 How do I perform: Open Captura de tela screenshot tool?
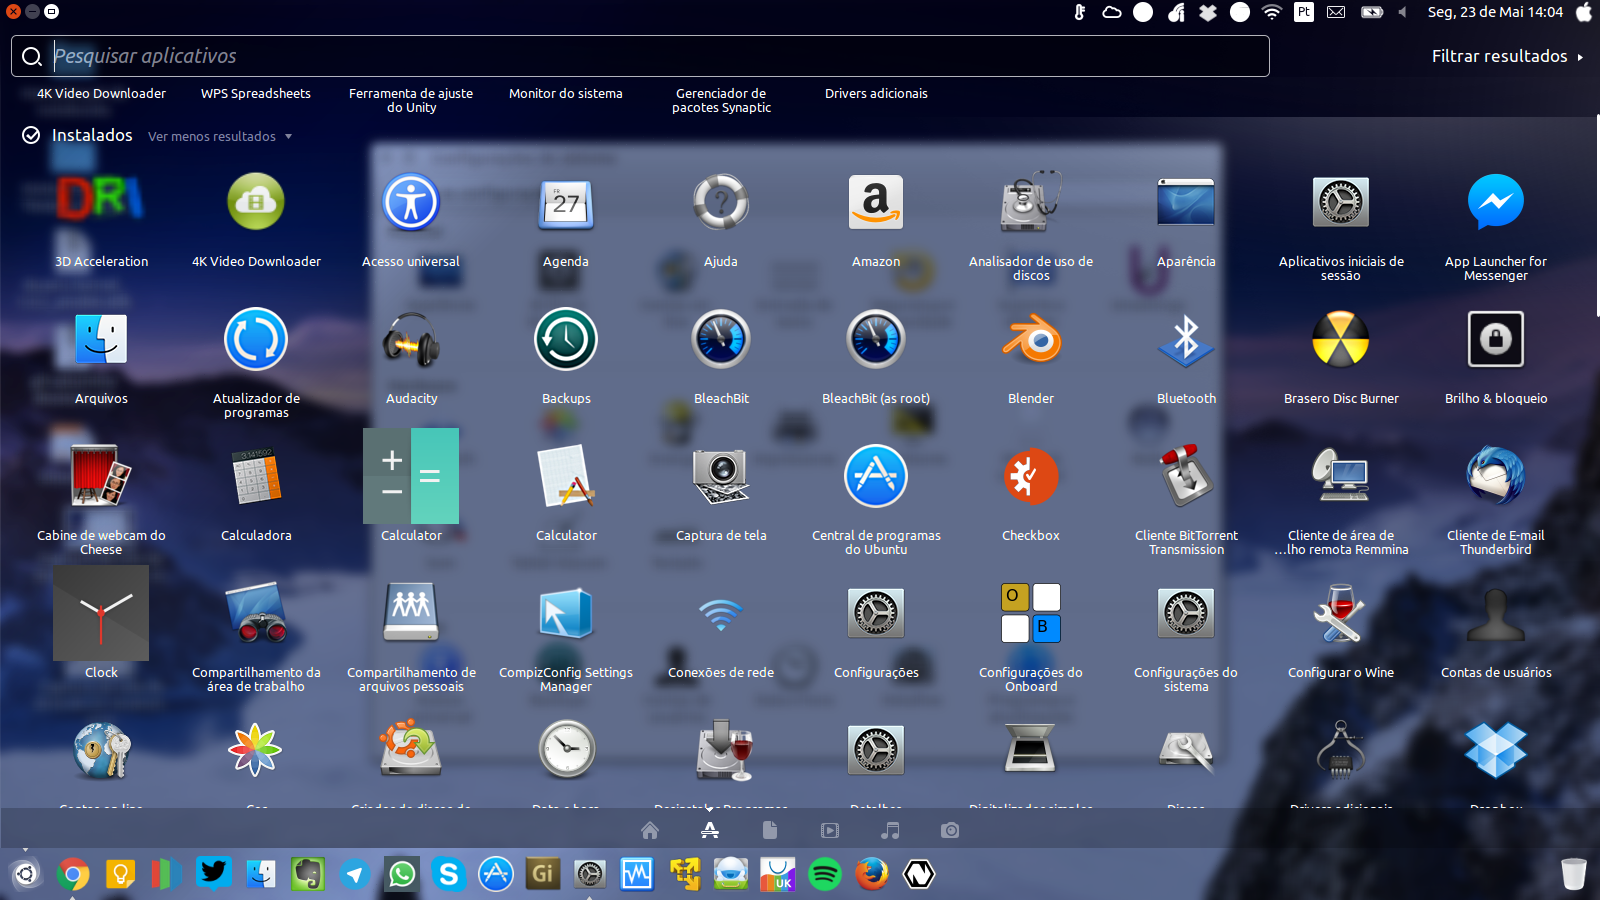(721, 476)
